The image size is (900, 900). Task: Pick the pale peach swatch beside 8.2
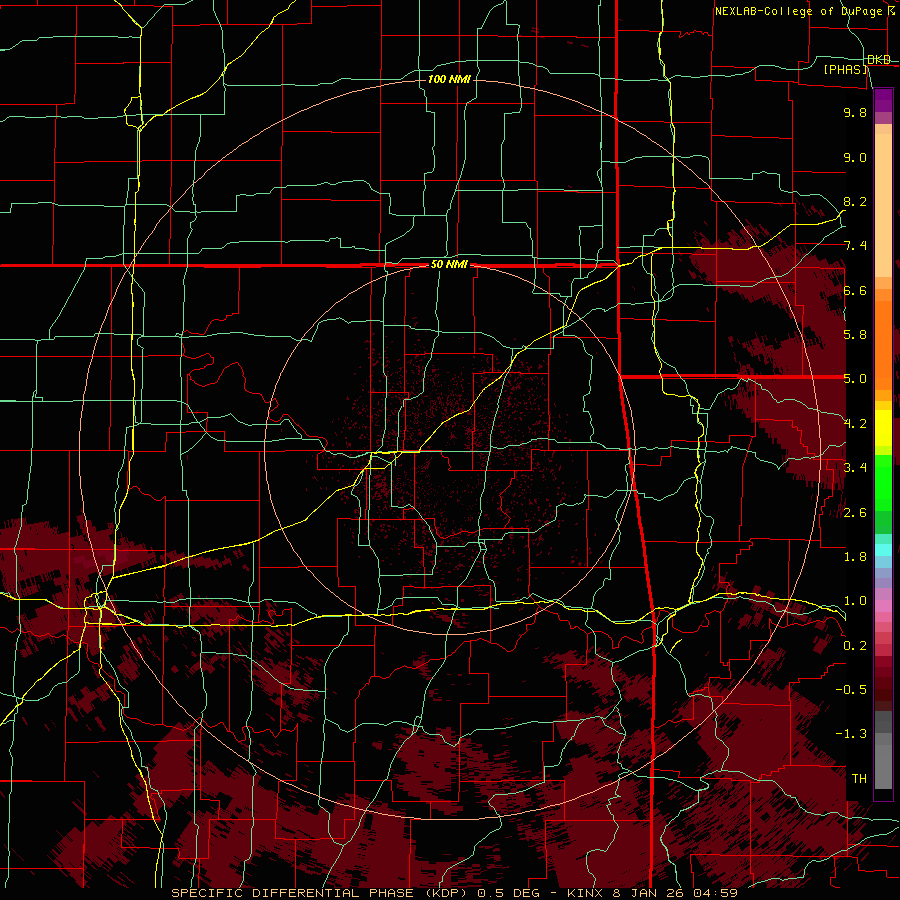click(883, 205)
